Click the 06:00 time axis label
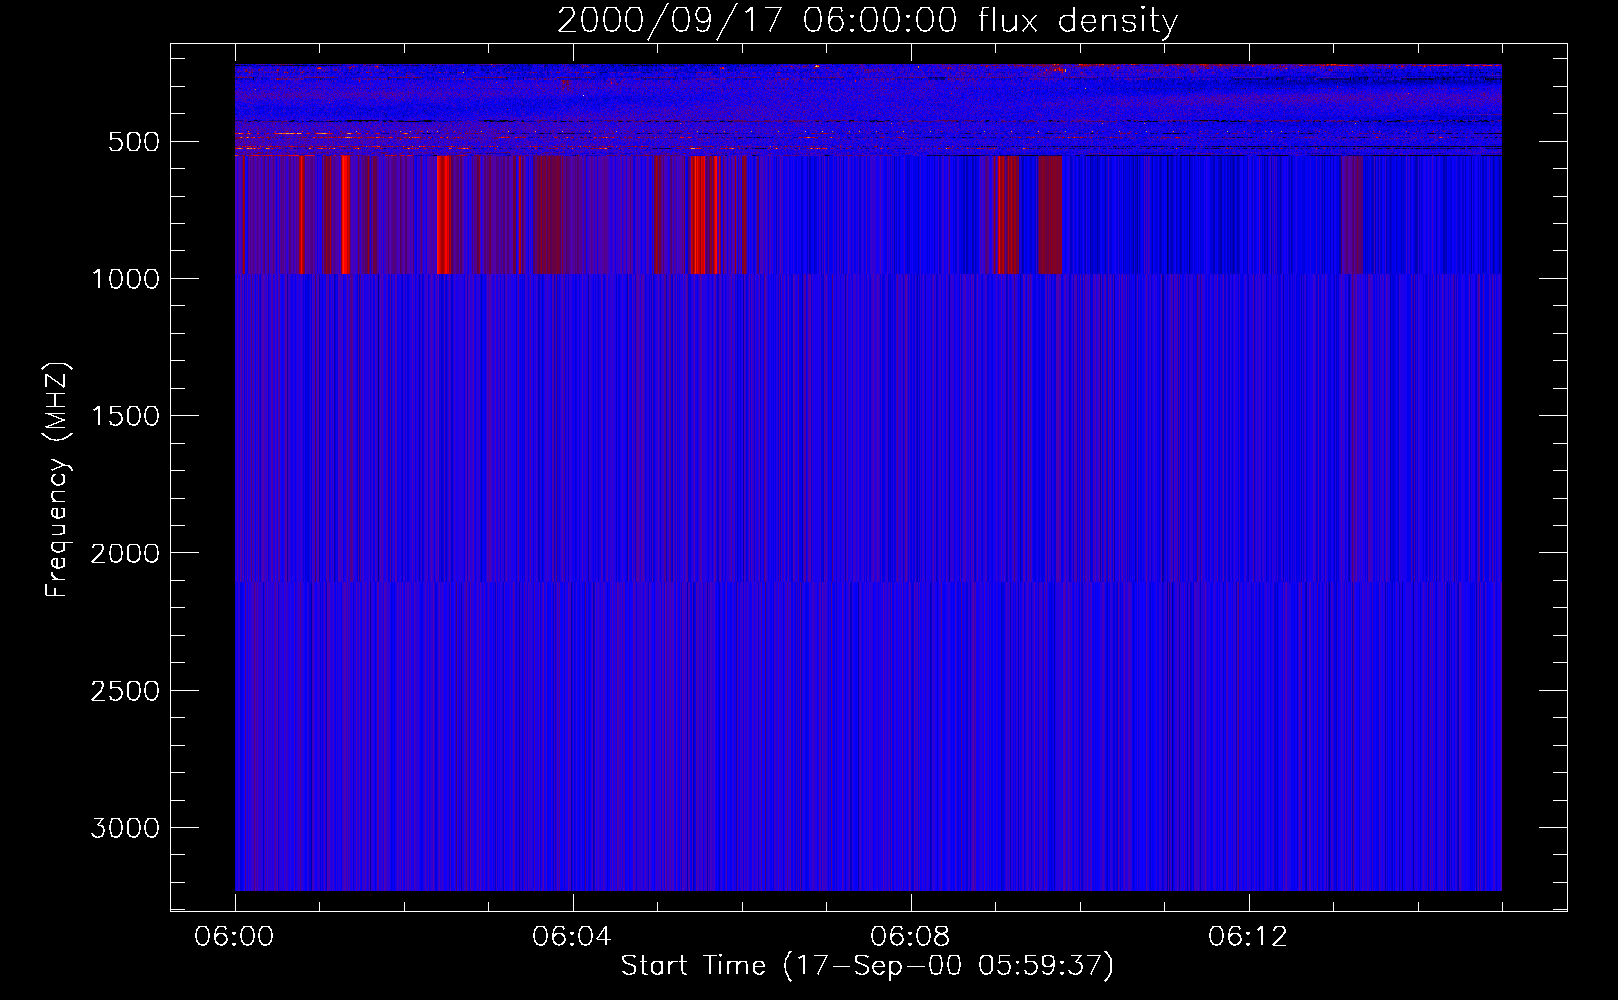This screenshot has width=1618, height=1000. coord(234,937)
